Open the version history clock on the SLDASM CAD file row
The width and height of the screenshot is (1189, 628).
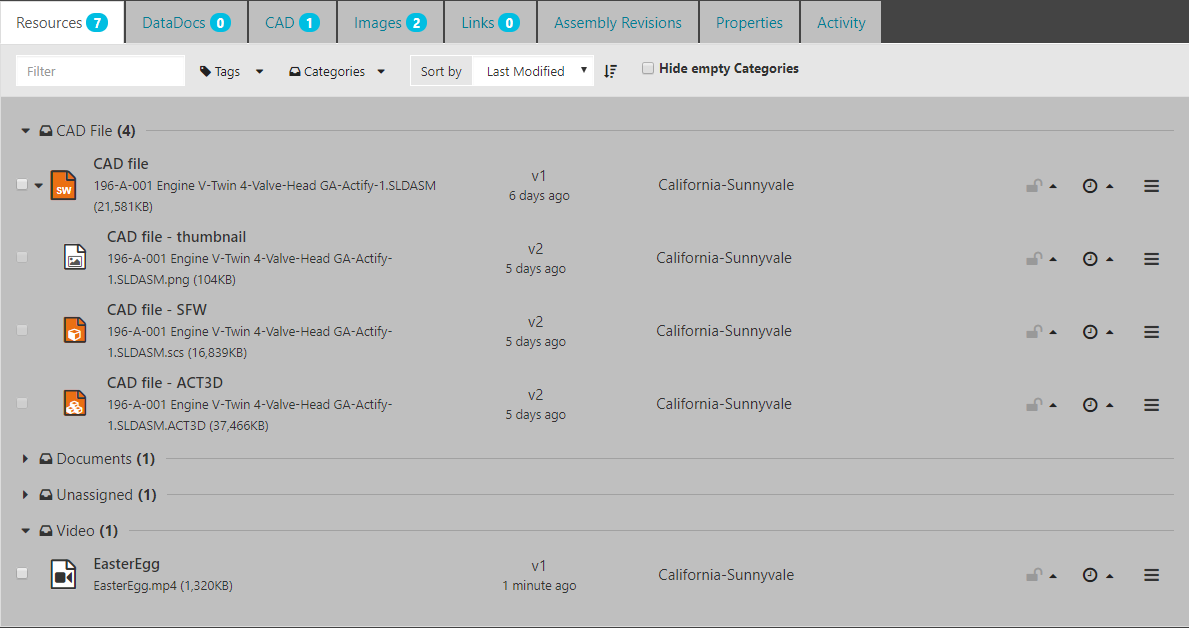coord(1090,186)
